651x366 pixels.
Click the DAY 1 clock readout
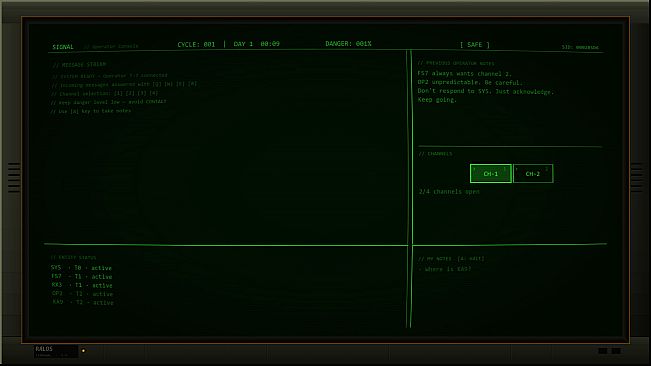click(x=257, y=44)
